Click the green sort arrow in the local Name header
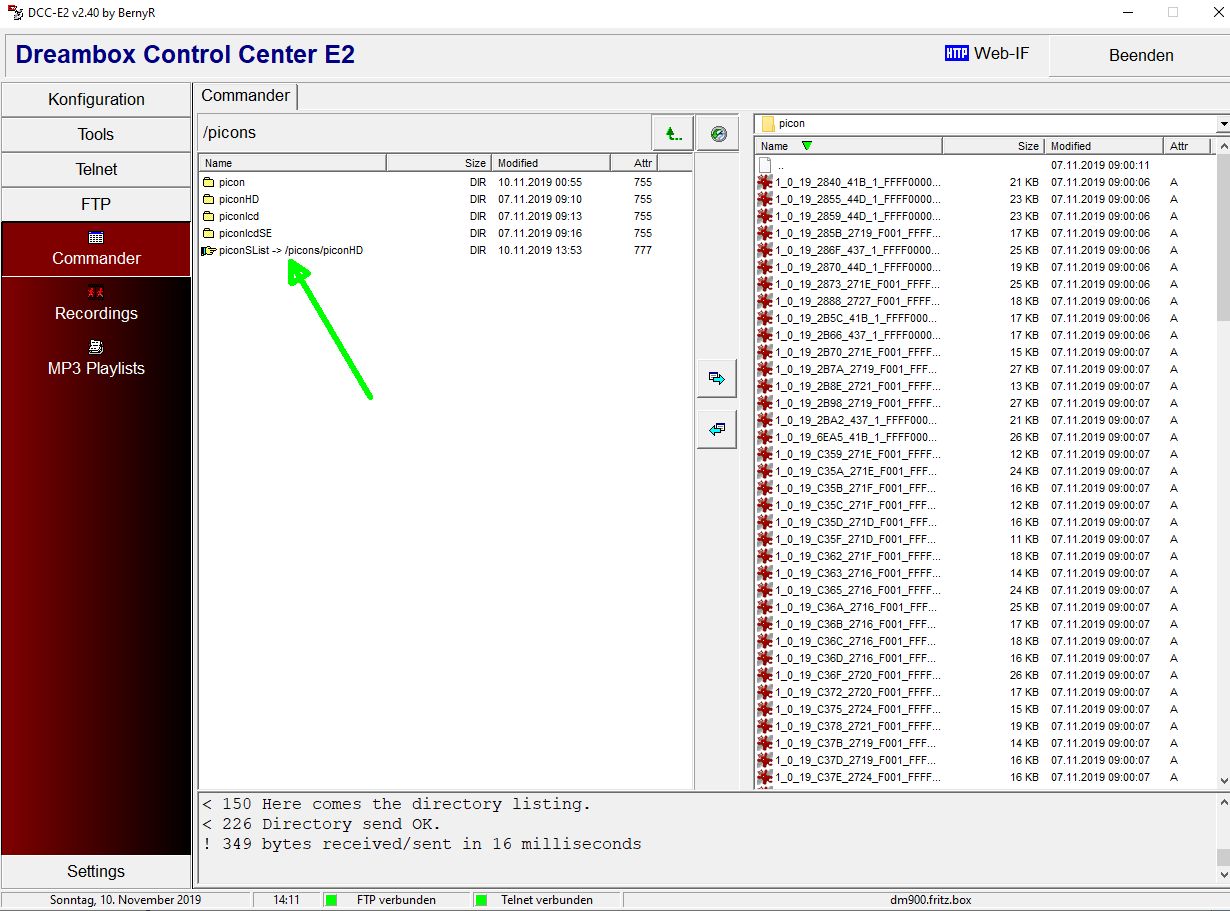The height and width of the screenshot is (911, 1230). pos(807,146)
